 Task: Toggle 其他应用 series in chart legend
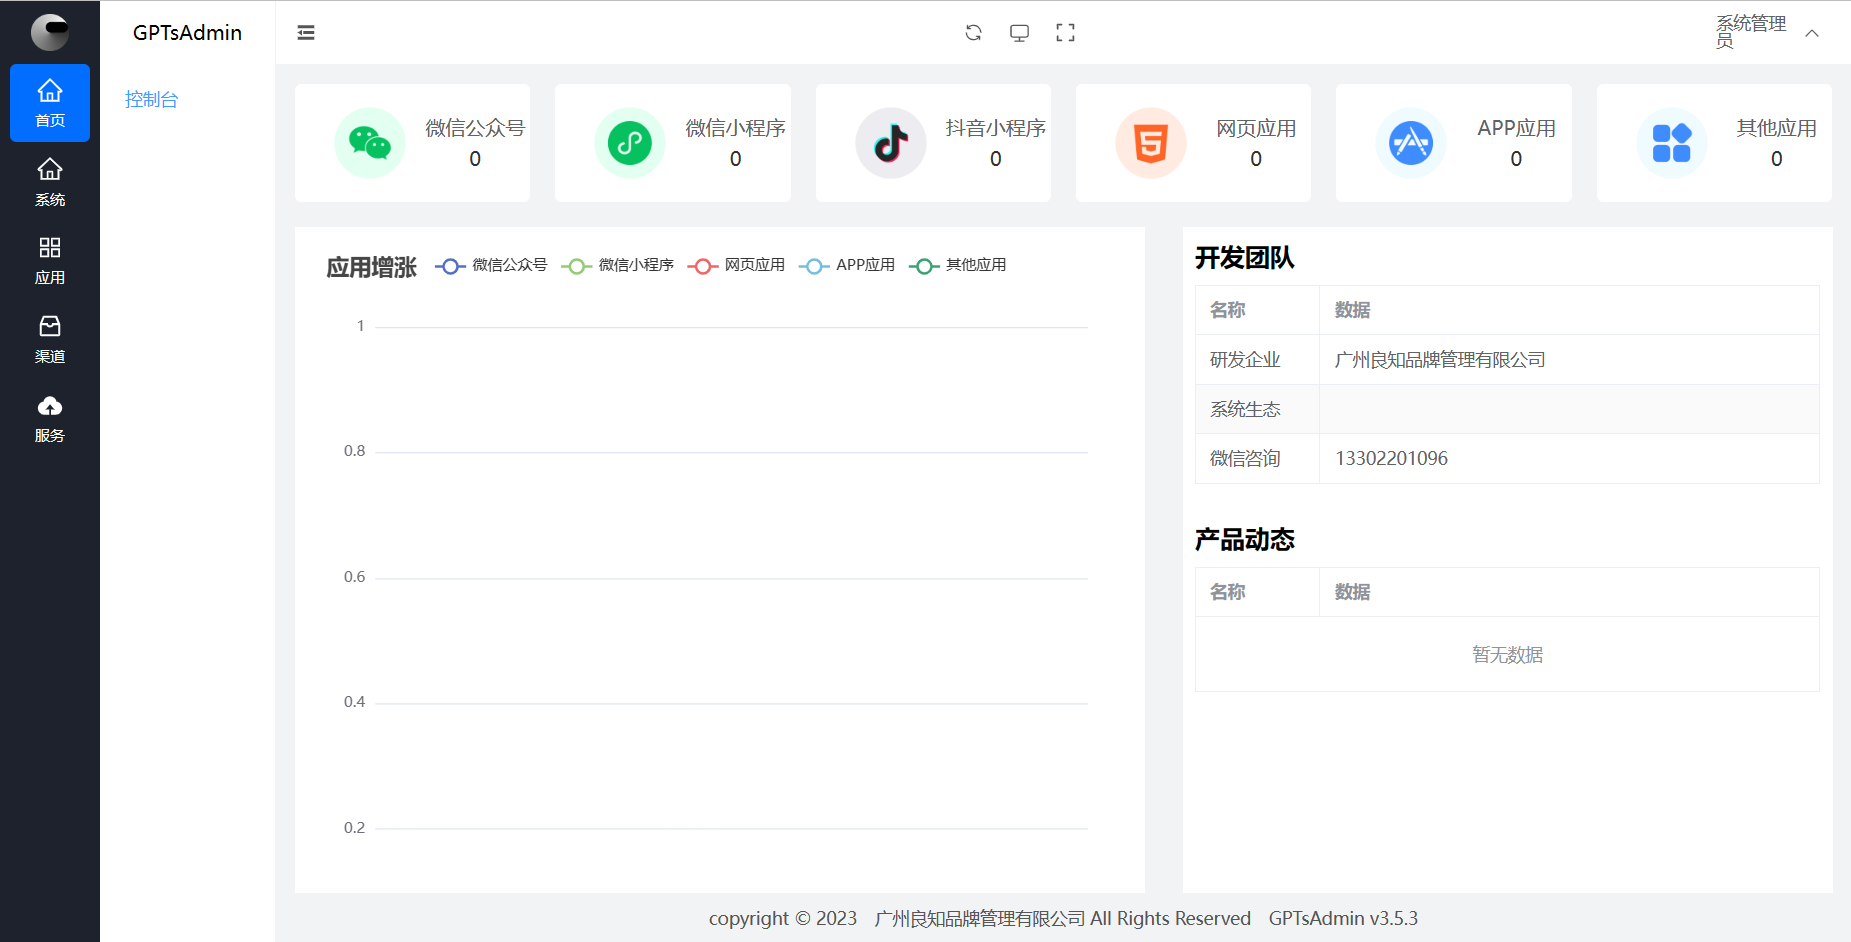point(957,265)
